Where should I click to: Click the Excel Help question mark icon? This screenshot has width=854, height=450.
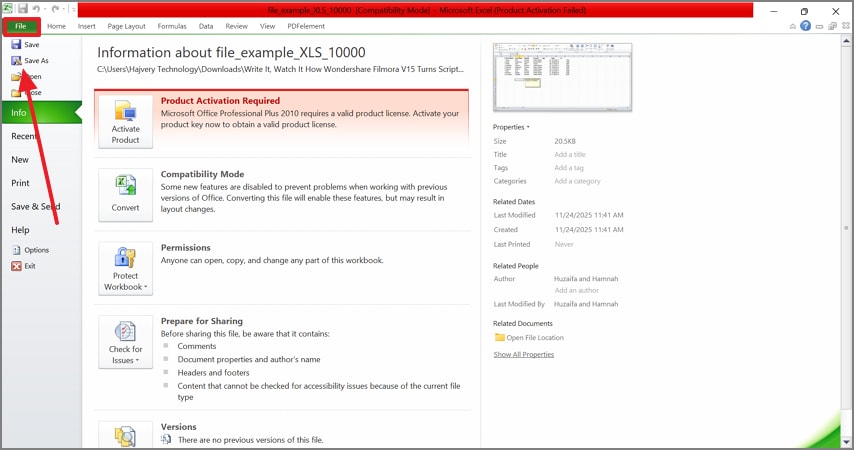click(x=806, y=26)
